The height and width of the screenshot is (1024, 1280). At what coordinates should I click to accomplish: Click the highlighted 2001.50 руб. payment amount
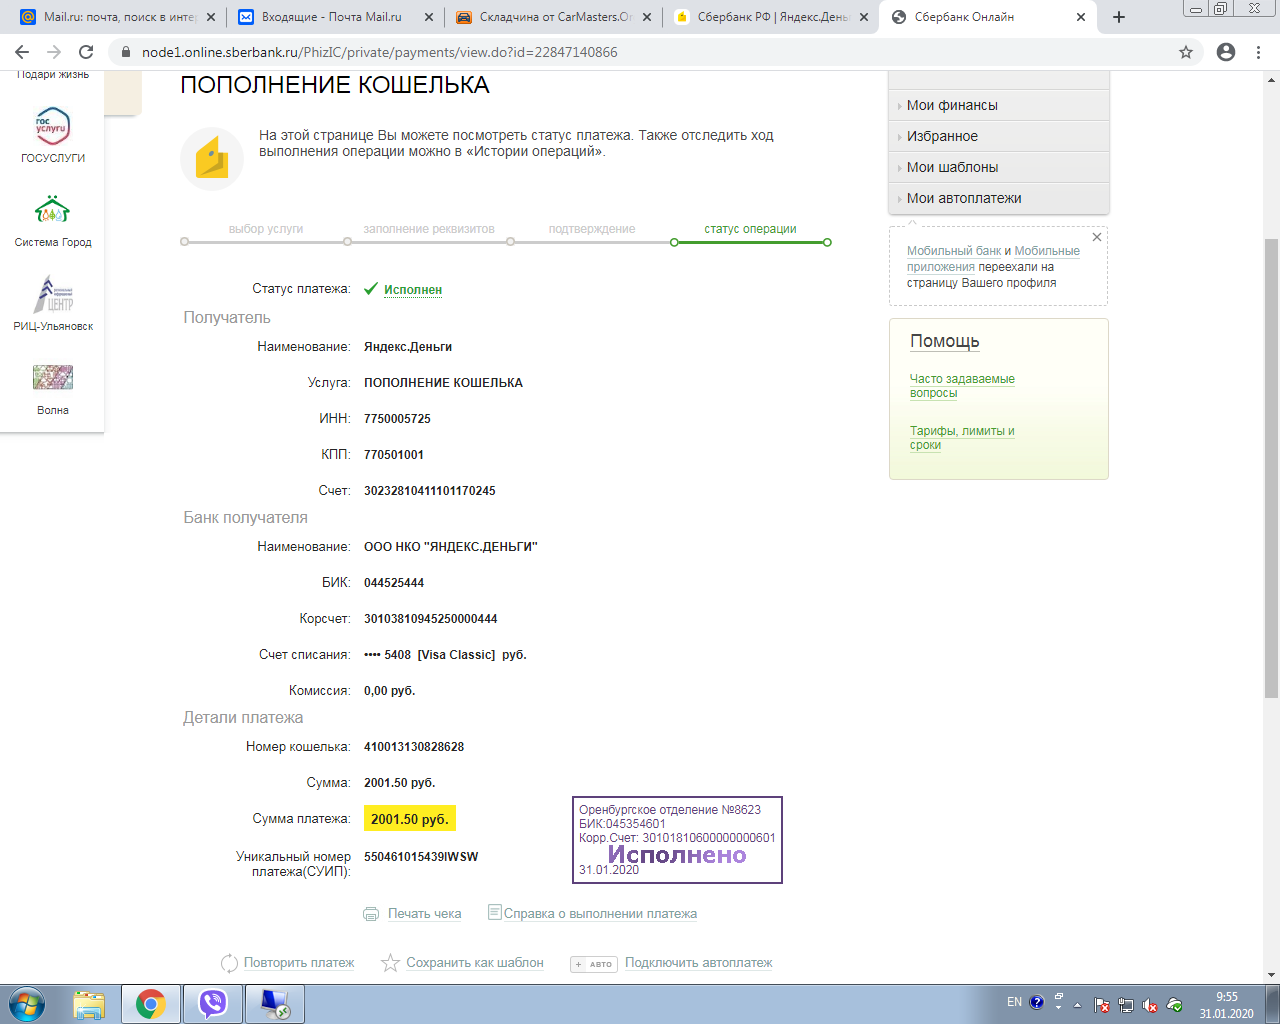tap(410, 819)
